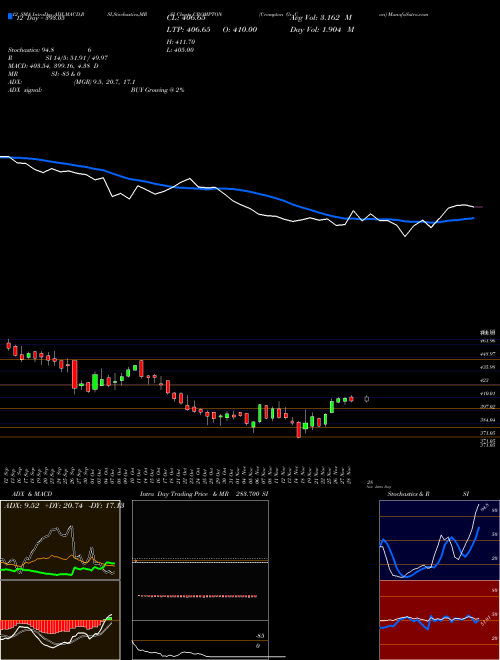Click the 'Day Vol: 1.904 M' text
Screen dimensions: 500x660
[x=322, y=30]
